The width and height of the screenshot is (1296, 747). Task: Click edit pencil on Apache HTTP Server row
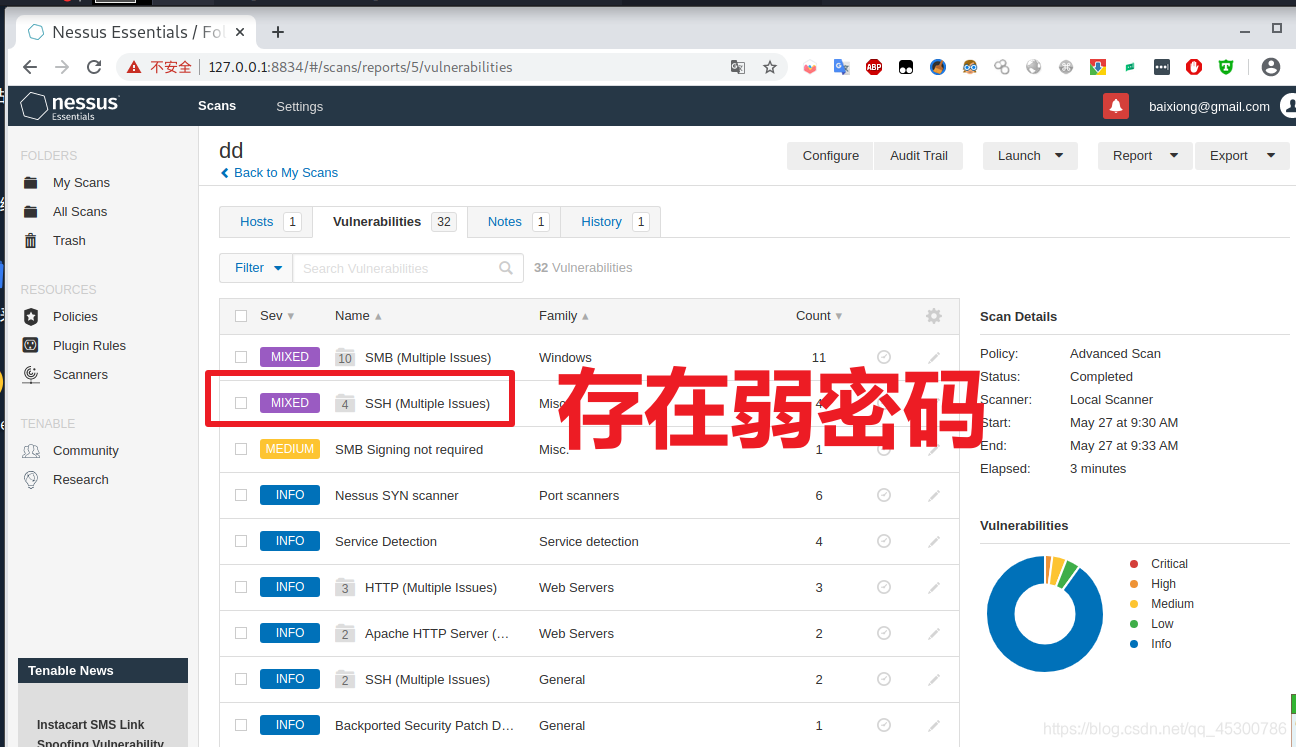pyautogui.click(x=934, y=633)
